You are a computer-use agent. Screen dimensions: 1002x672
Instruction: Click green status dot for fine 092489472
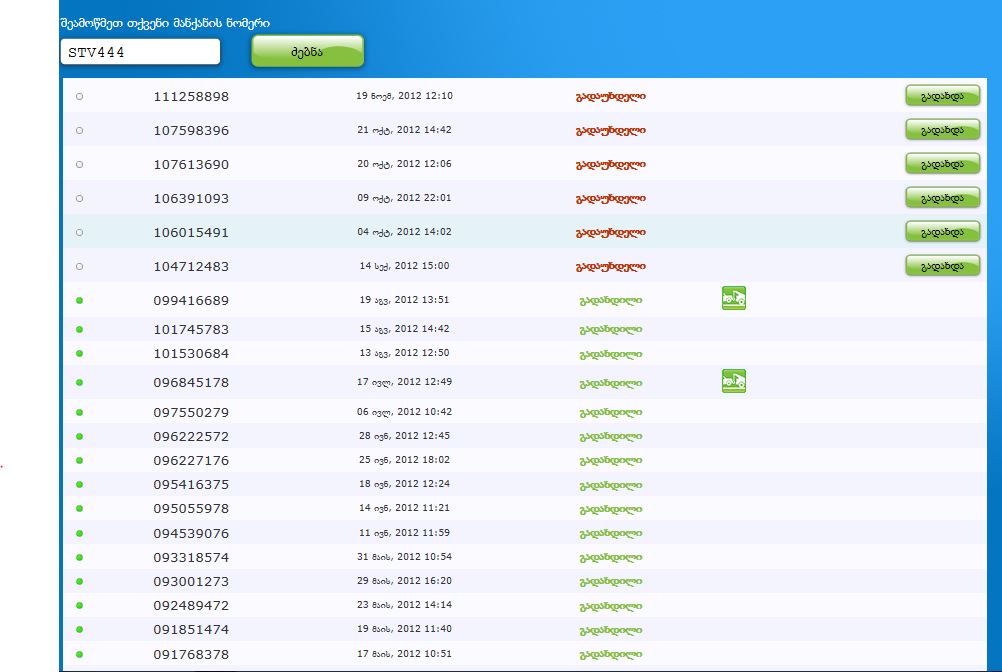79,605
